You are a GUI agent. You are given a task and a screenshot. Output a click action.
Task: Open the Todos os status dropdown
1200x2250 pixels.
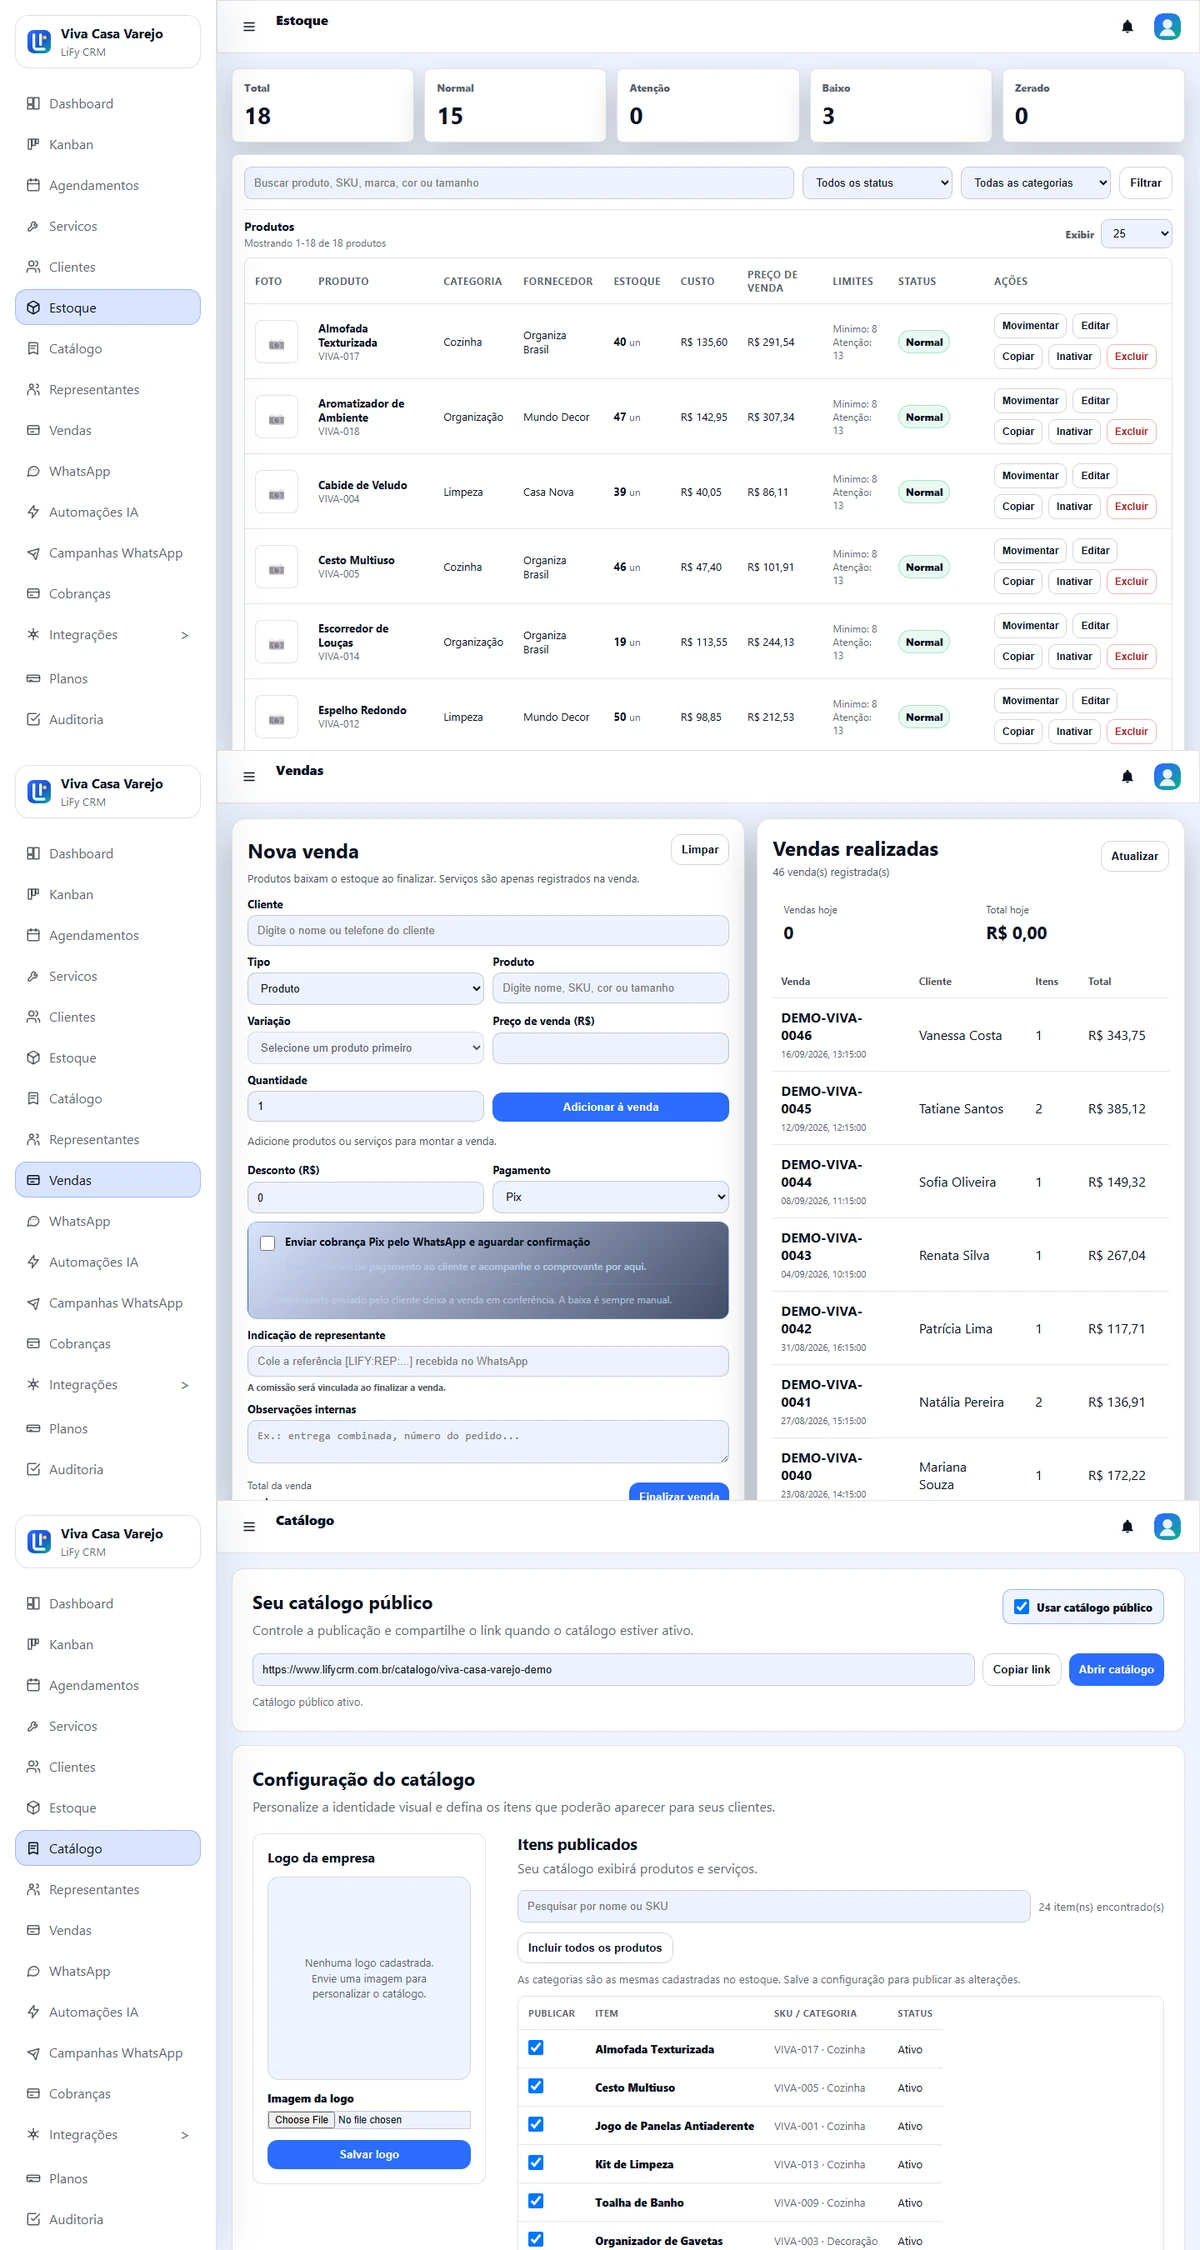pyautogui.click(x=877, y=183)
